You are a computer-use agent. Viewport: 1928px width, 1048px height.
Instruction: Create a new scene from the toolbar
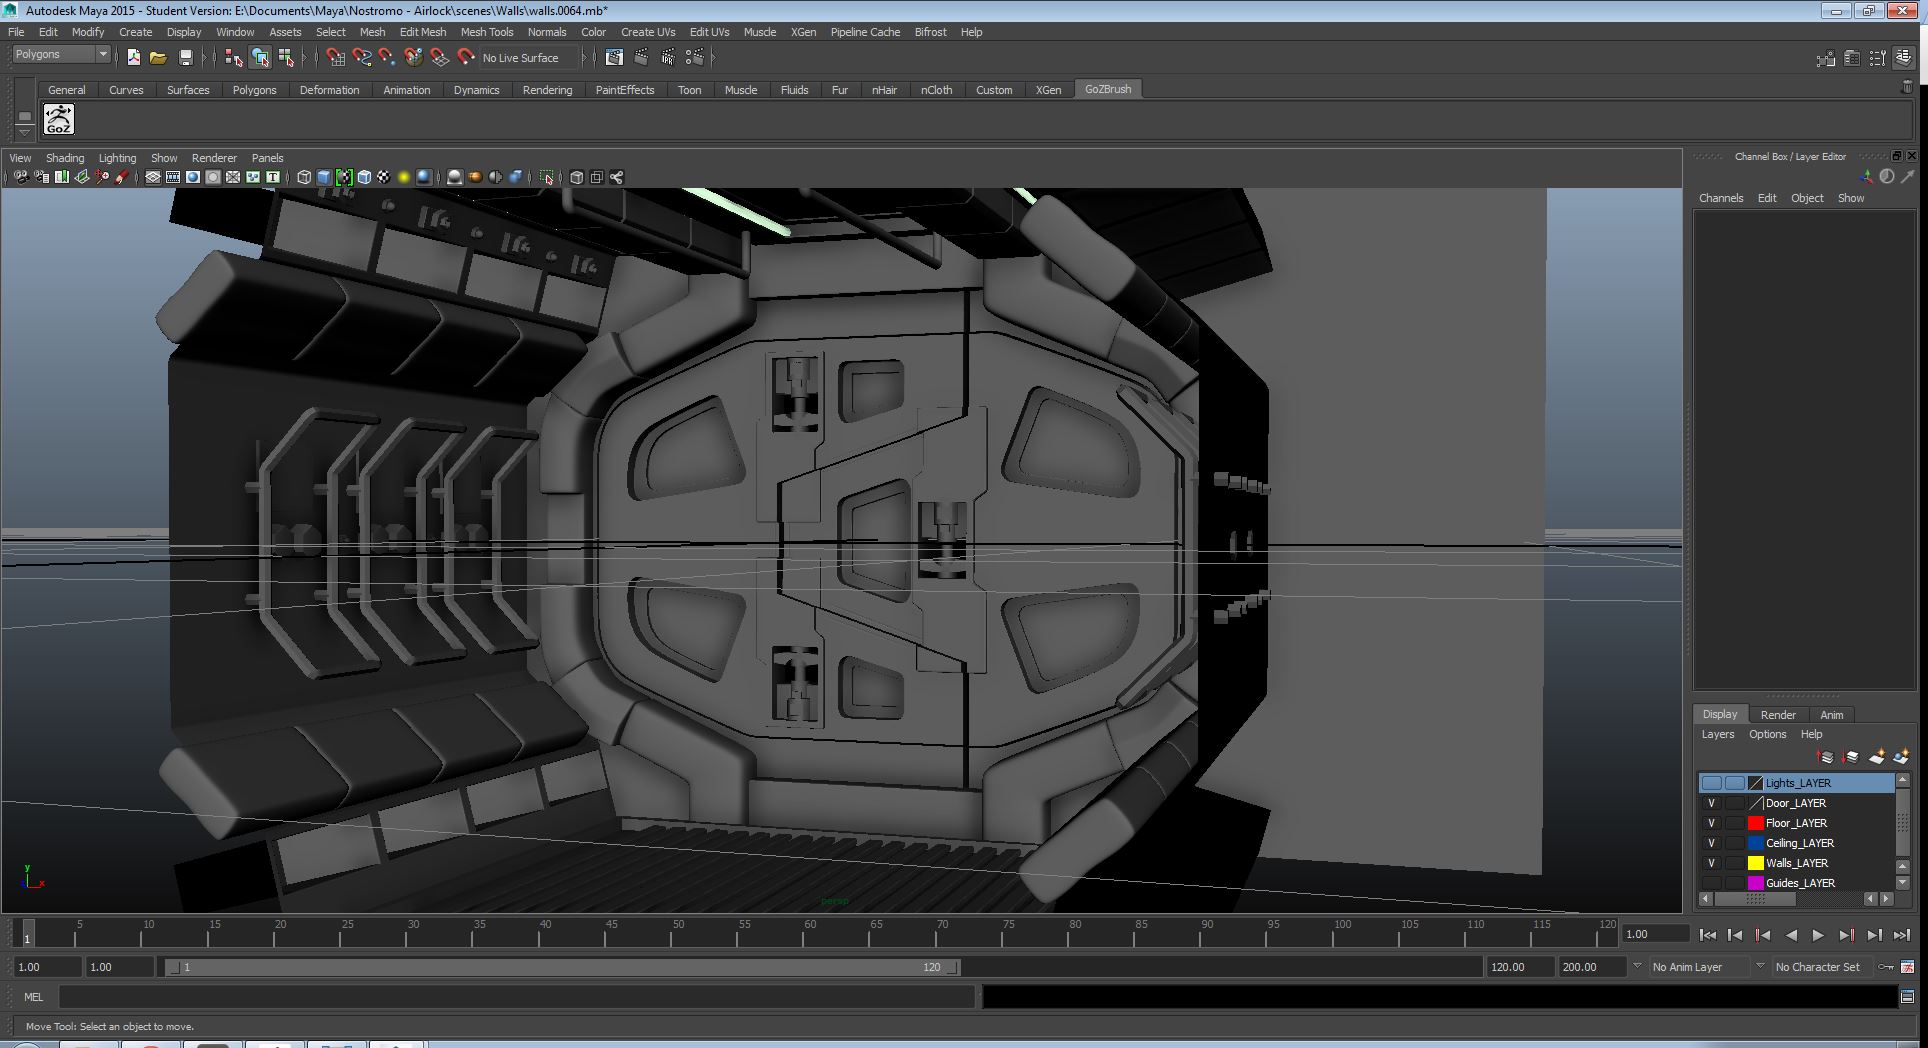pos(133,58)
